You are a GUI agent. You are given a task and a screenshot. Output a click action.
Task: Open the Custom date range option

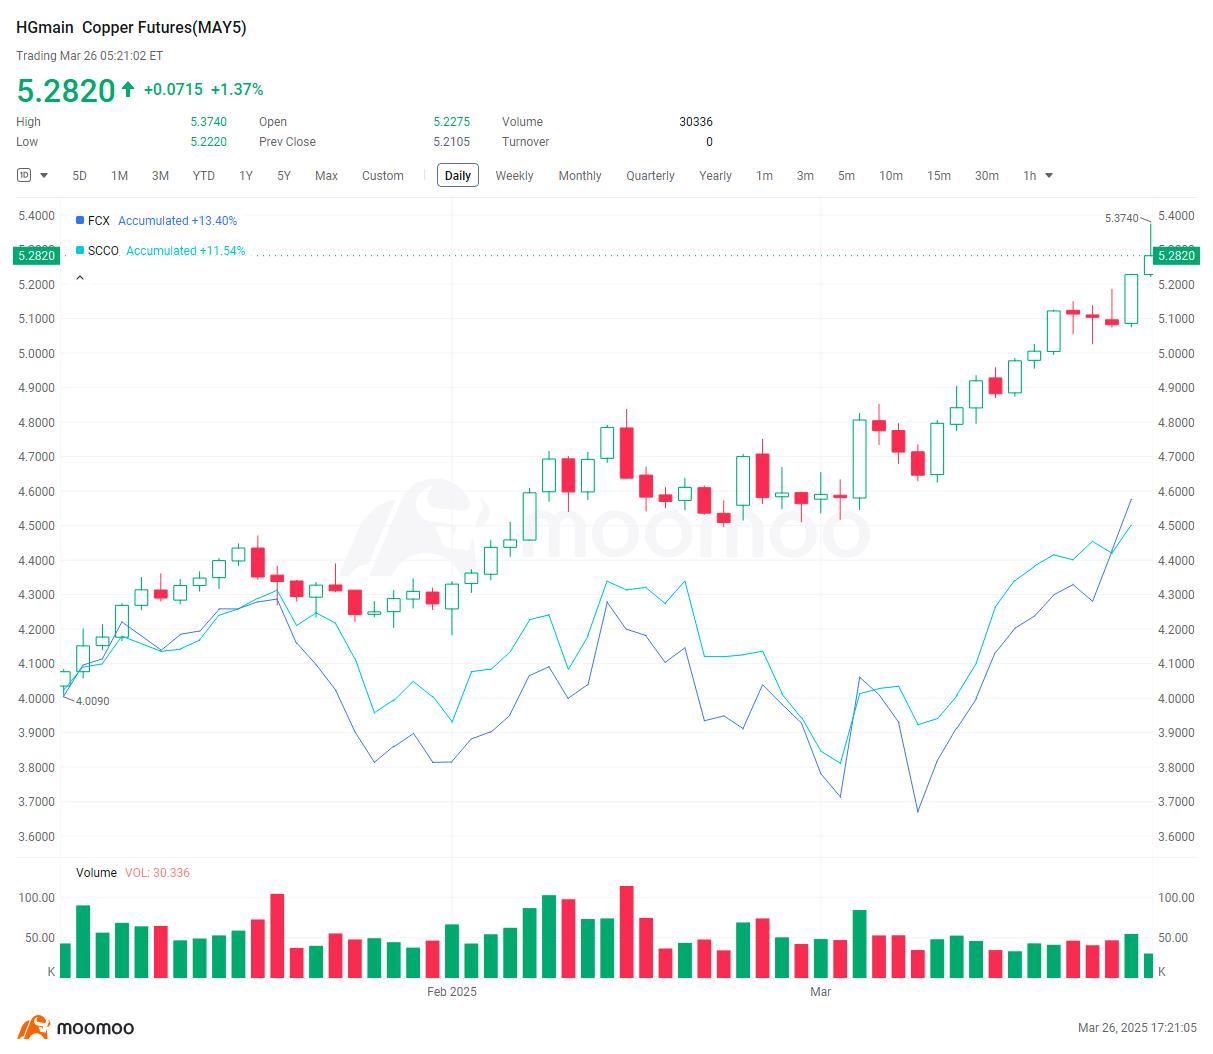[x=383, y=175]
